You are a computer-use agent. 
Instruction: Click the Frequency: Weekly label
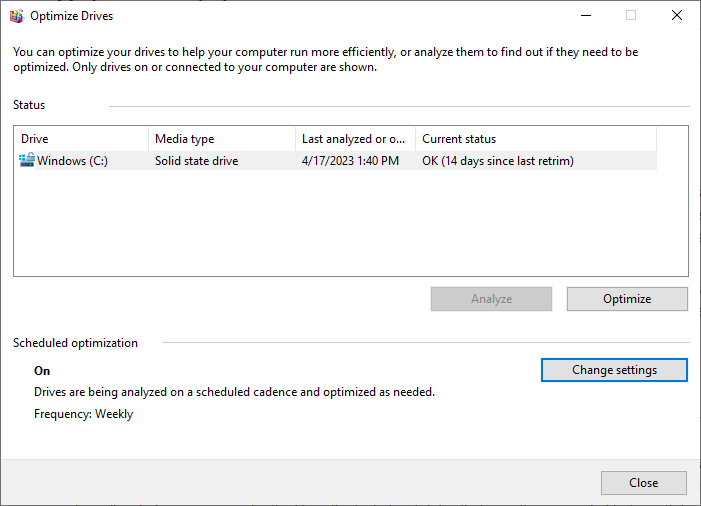click(x=83, y=414)
